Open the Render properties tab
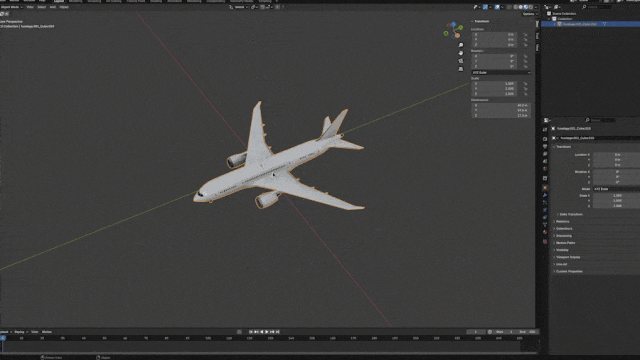Screen dimensions: 640x360 545,139
